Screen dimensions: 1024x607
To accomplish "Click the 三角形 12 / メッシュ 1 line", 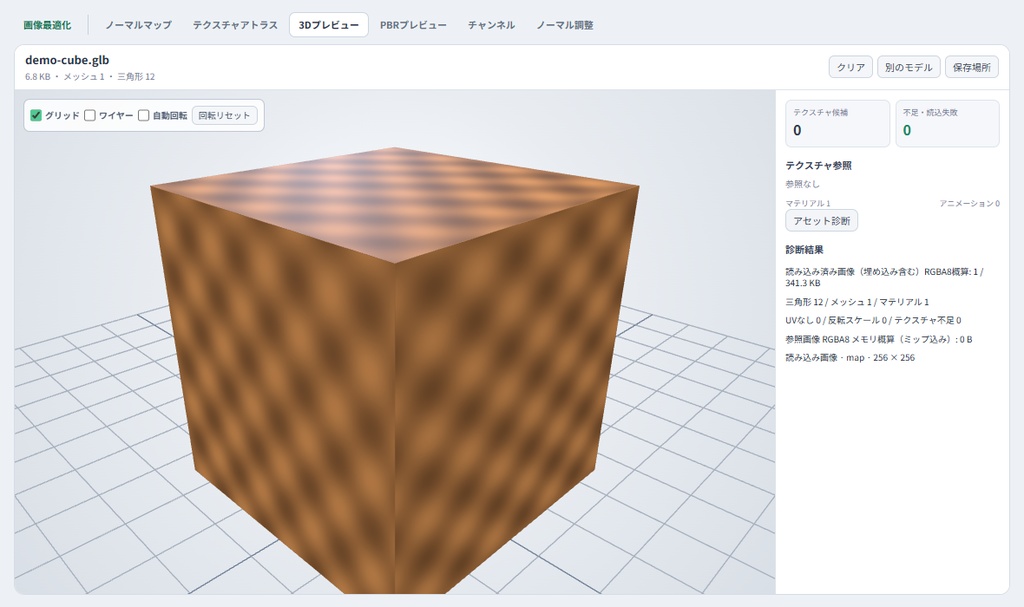I will [x=857, y=302].
